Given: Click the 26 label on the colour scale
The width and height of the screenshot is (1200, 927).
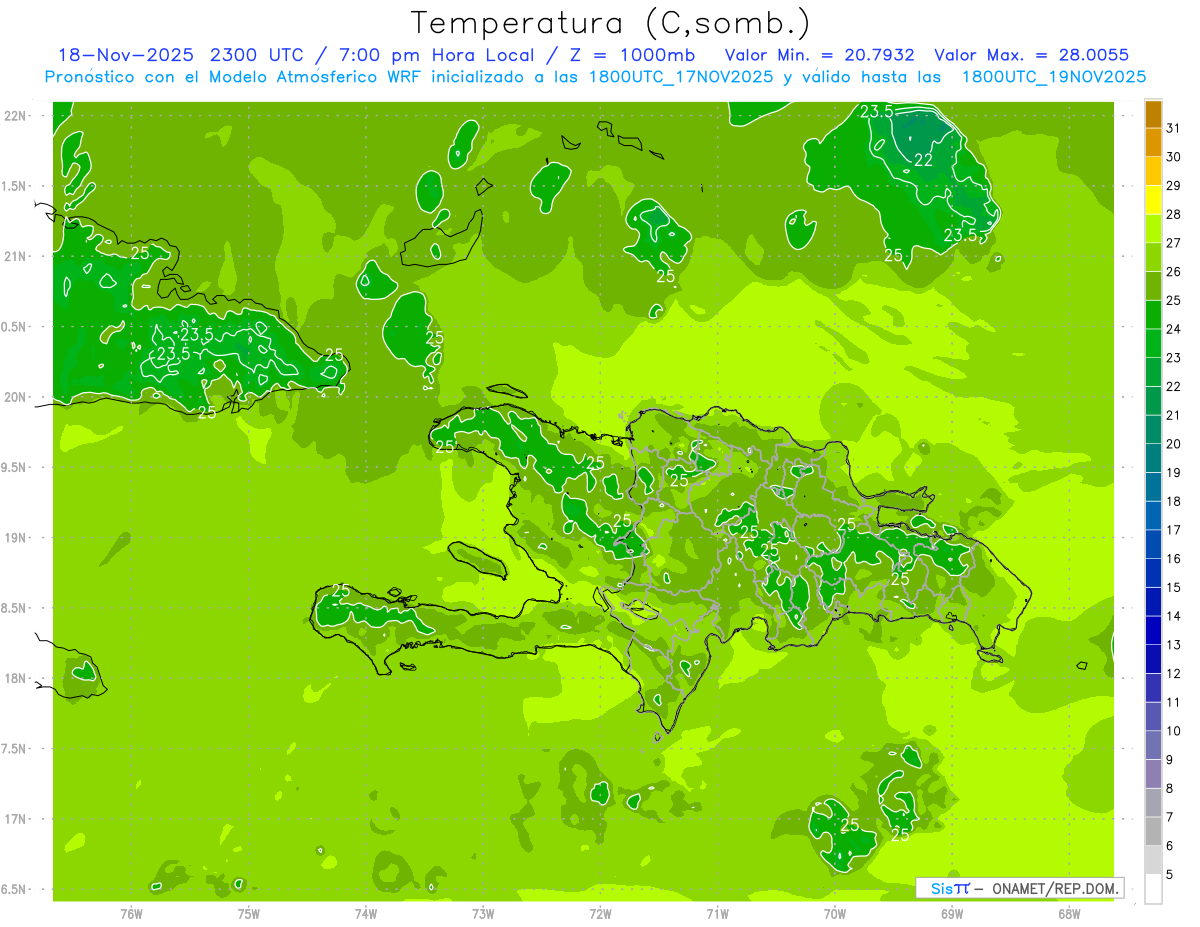Looking at the screenshot, I should (x=1174, y=272).
